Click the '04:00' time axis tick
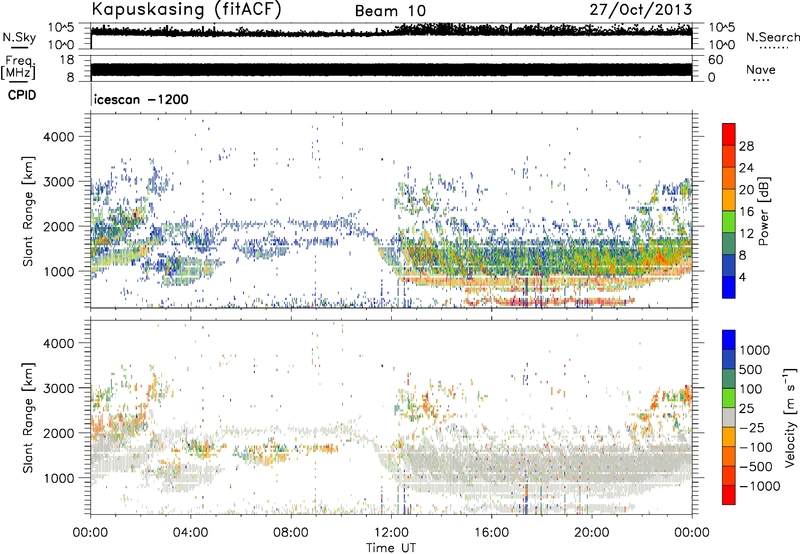The width and height of the screenshot is (800, 554). [x=190, y=533]
